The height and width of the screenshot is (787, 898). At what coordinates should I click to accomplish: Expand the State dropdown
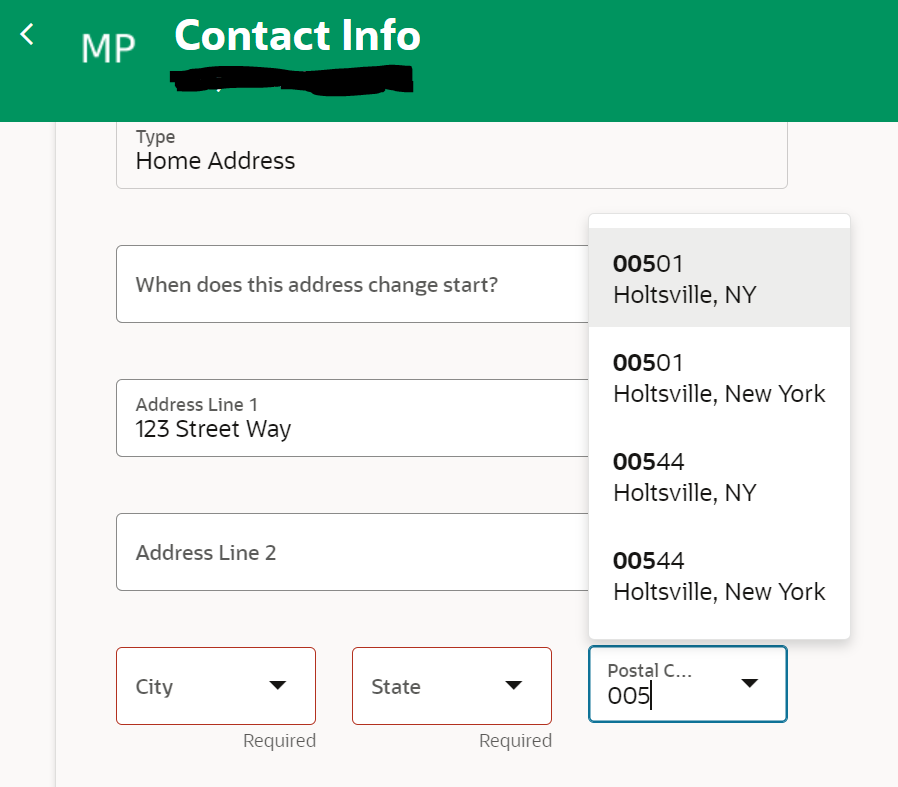pos(513,686)
